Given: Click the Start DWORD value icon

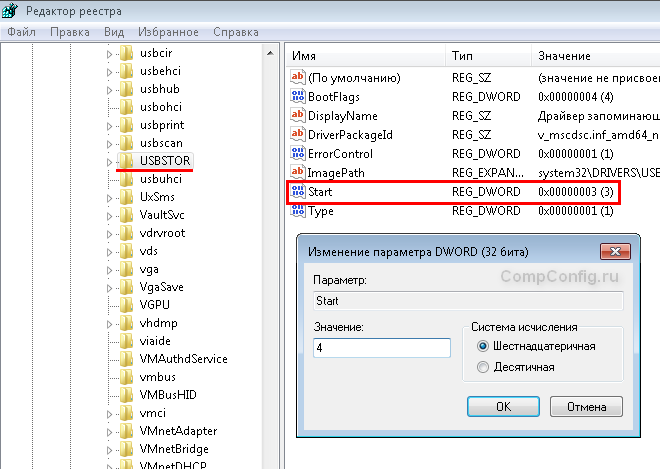Looking at the screenshot, I should pos(296,192).
